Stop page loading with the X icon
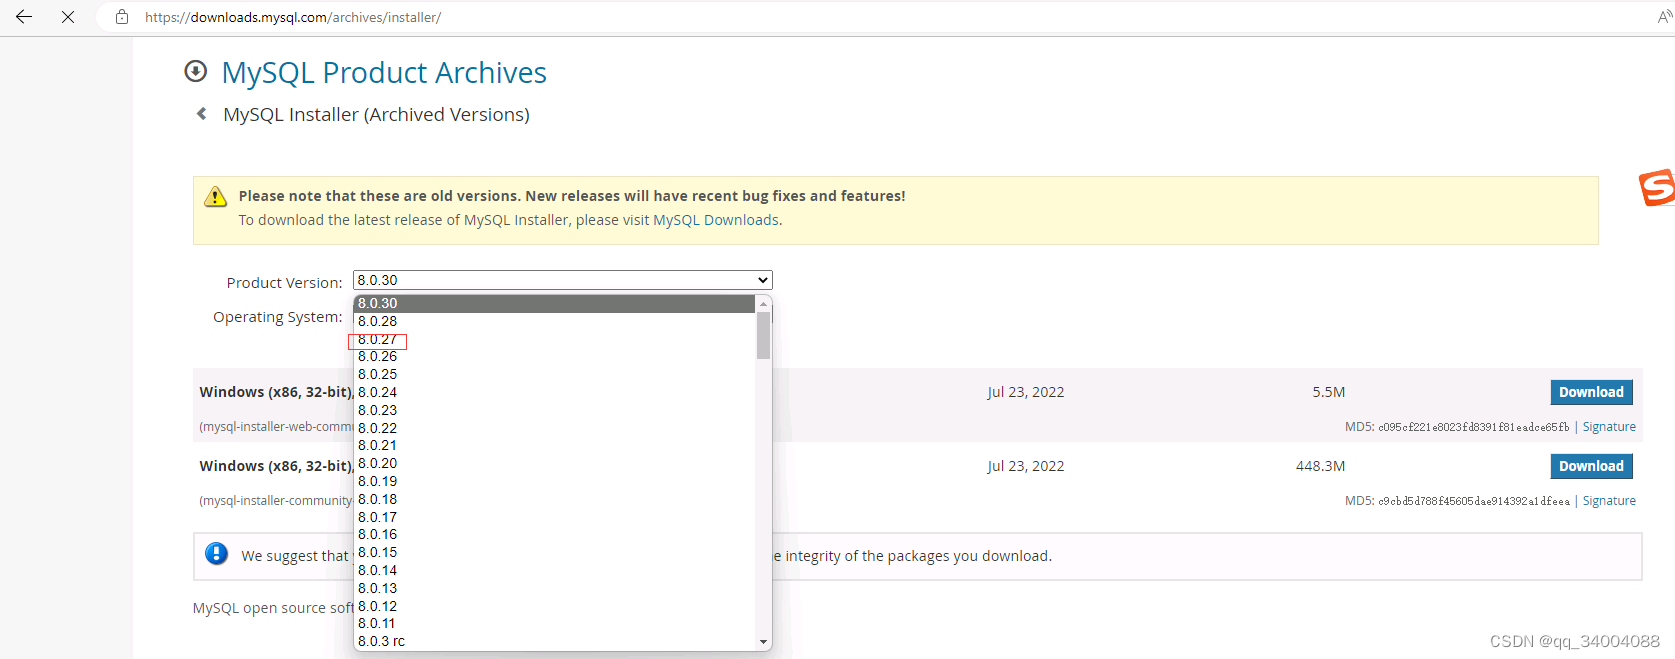1675x659 pixels. tap(68, 17)
